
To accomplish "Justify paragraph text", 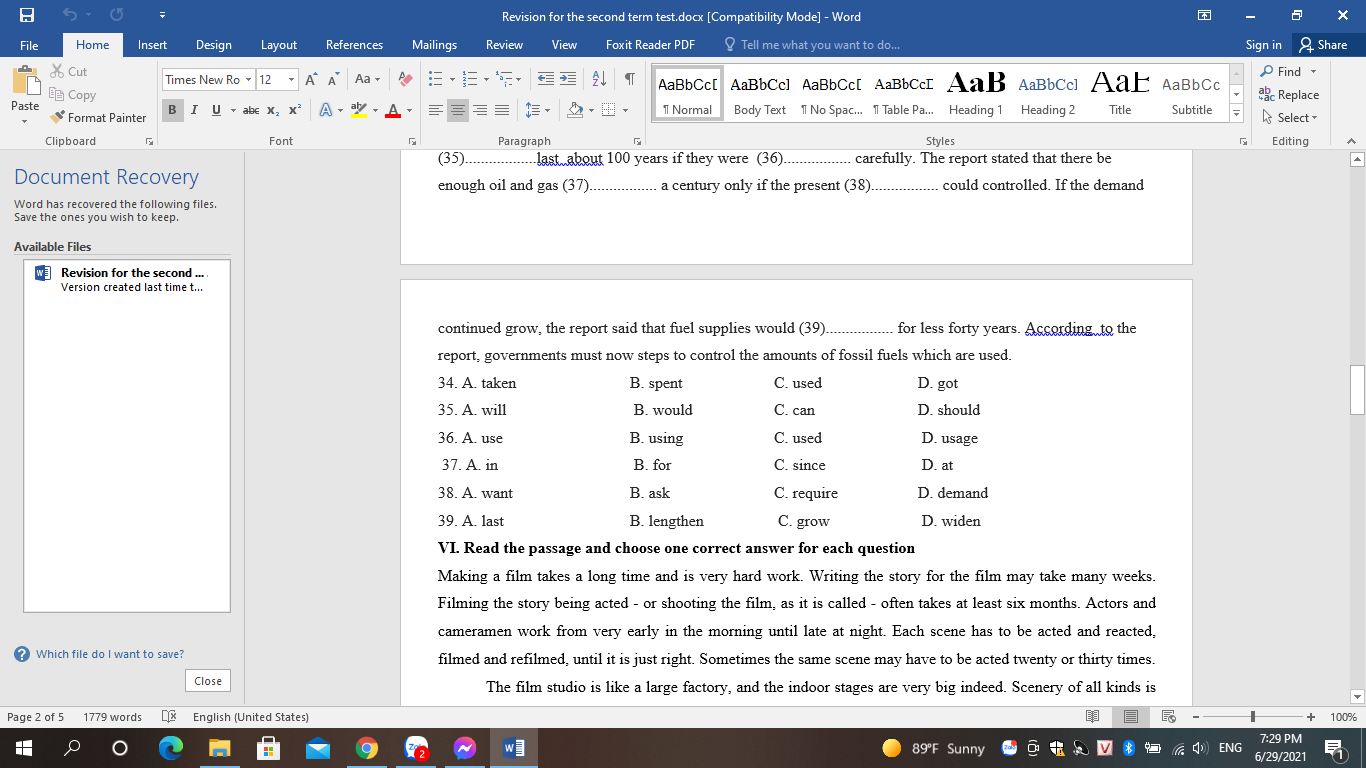I will click(502, 110).
